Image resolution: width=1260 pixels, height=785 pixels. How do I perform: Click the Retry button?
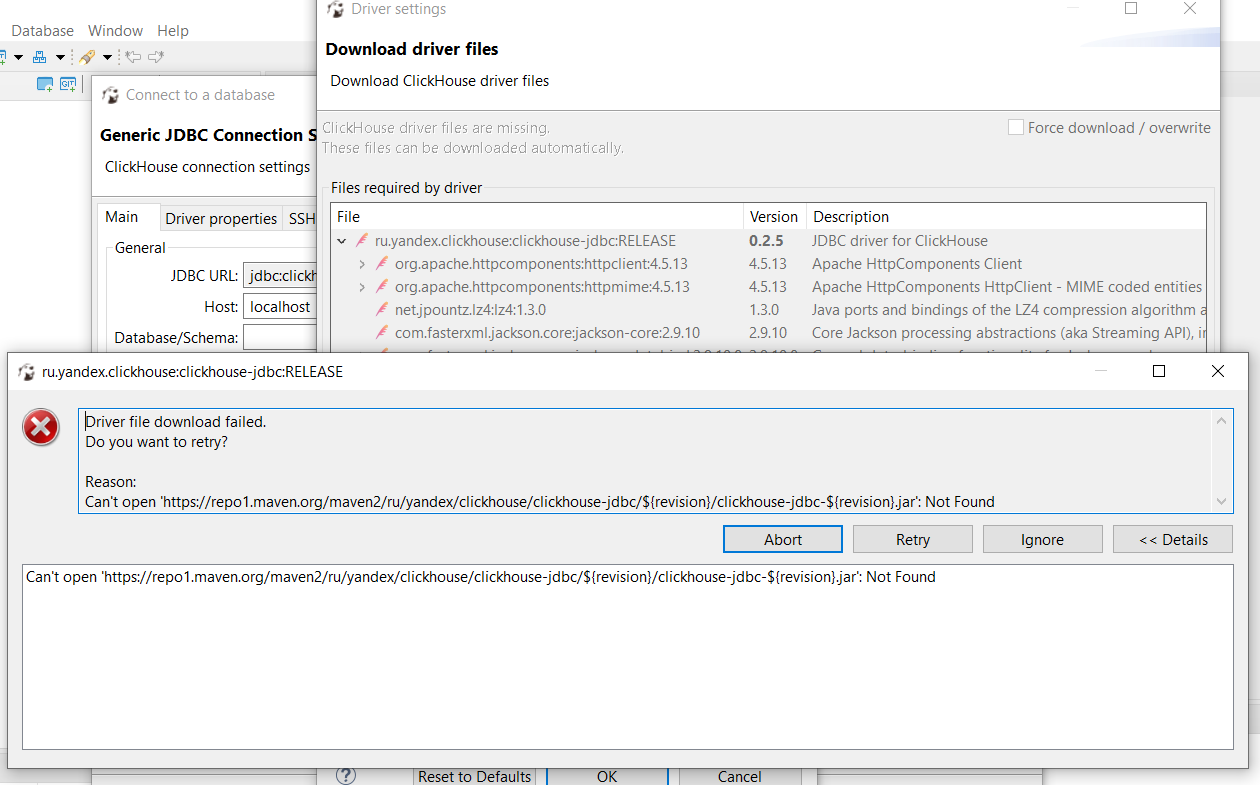[912, 539]
